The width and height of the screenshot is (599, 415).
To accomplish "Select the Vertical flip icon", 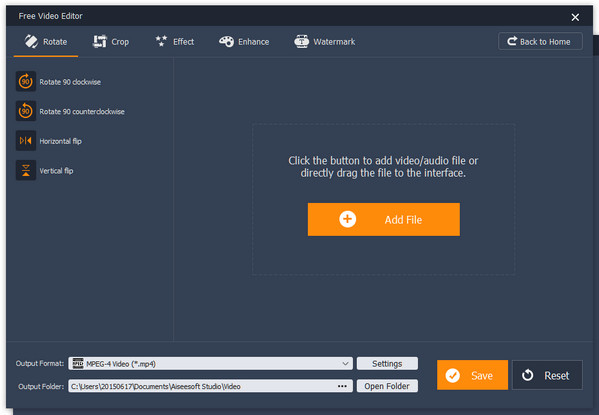I will pos(26,170).
